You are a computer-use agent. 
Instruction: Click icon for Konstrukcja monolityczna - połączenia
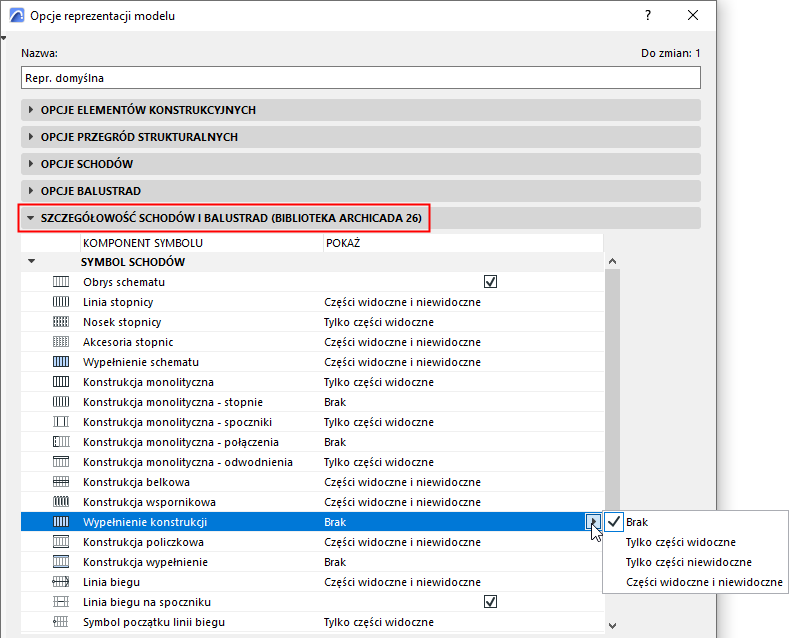coord(61,442)
